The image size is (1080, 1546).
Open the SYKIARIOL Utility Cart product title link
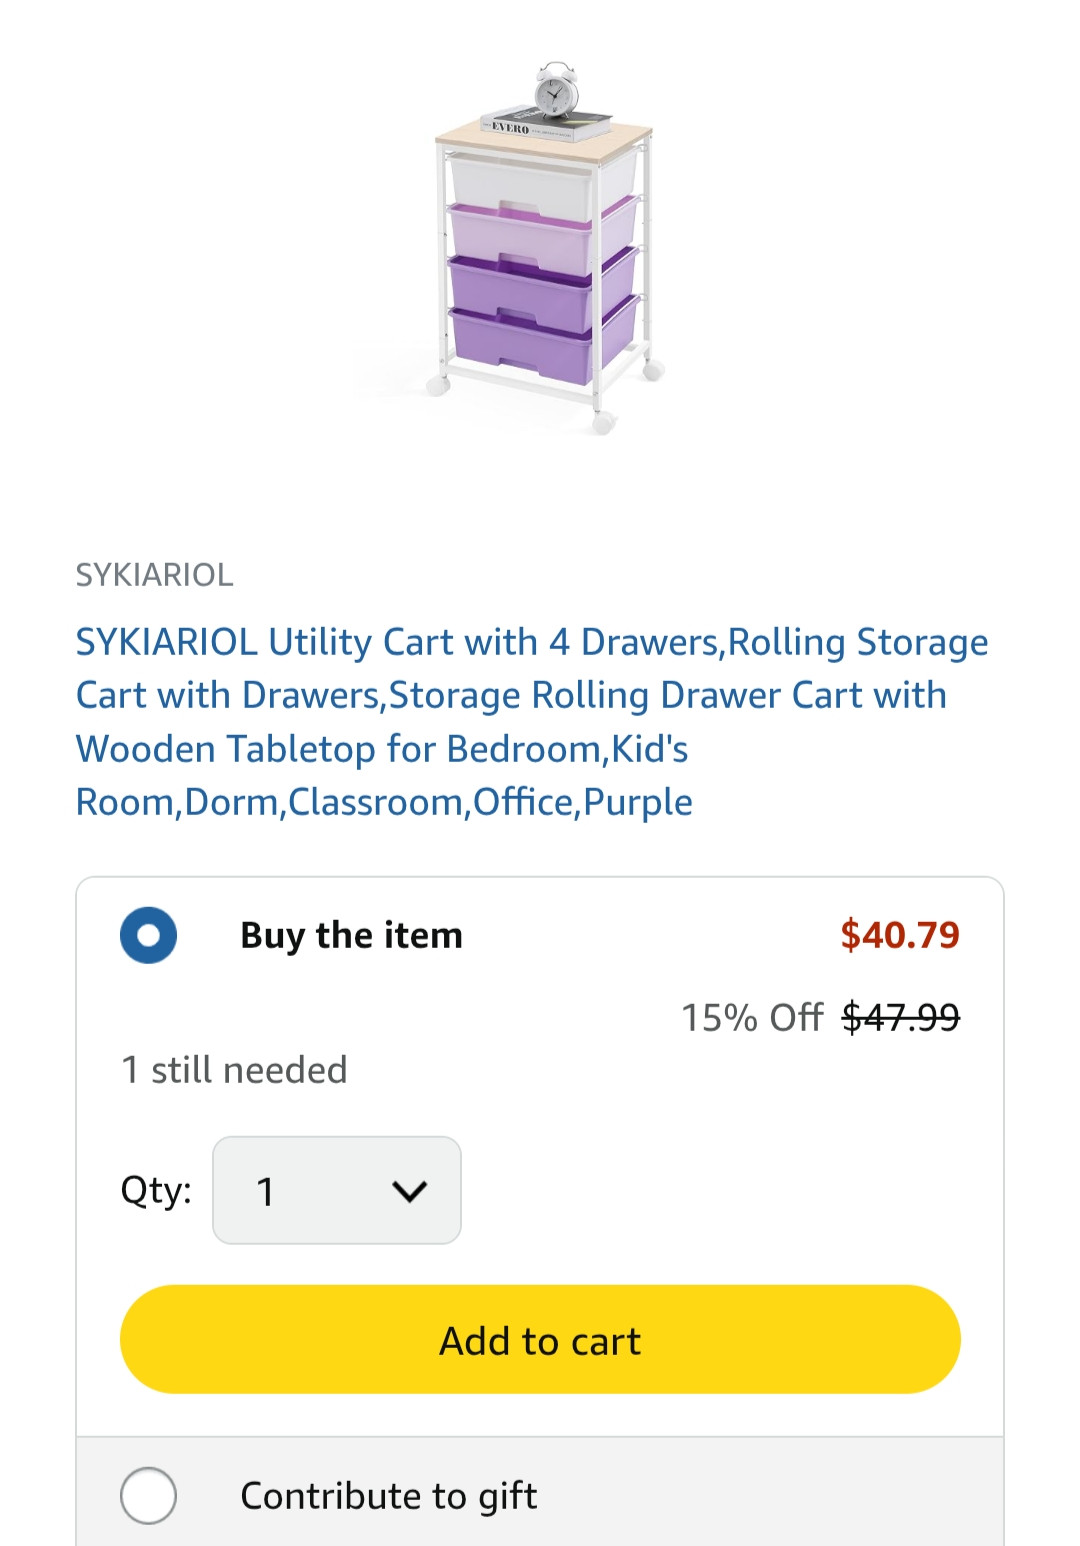[x=532, y=721]
